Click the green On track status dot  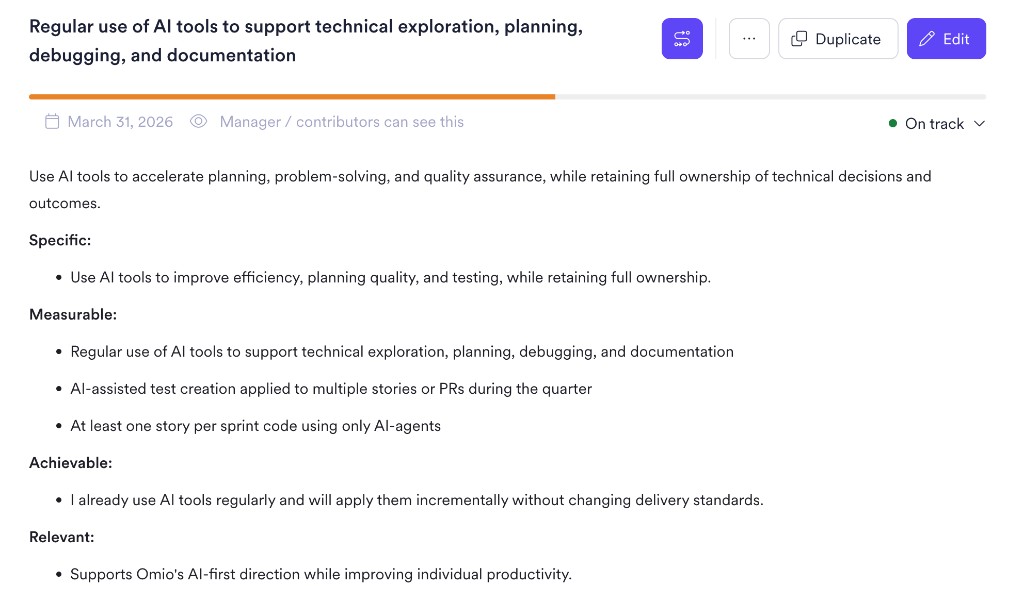pos(893,123)
